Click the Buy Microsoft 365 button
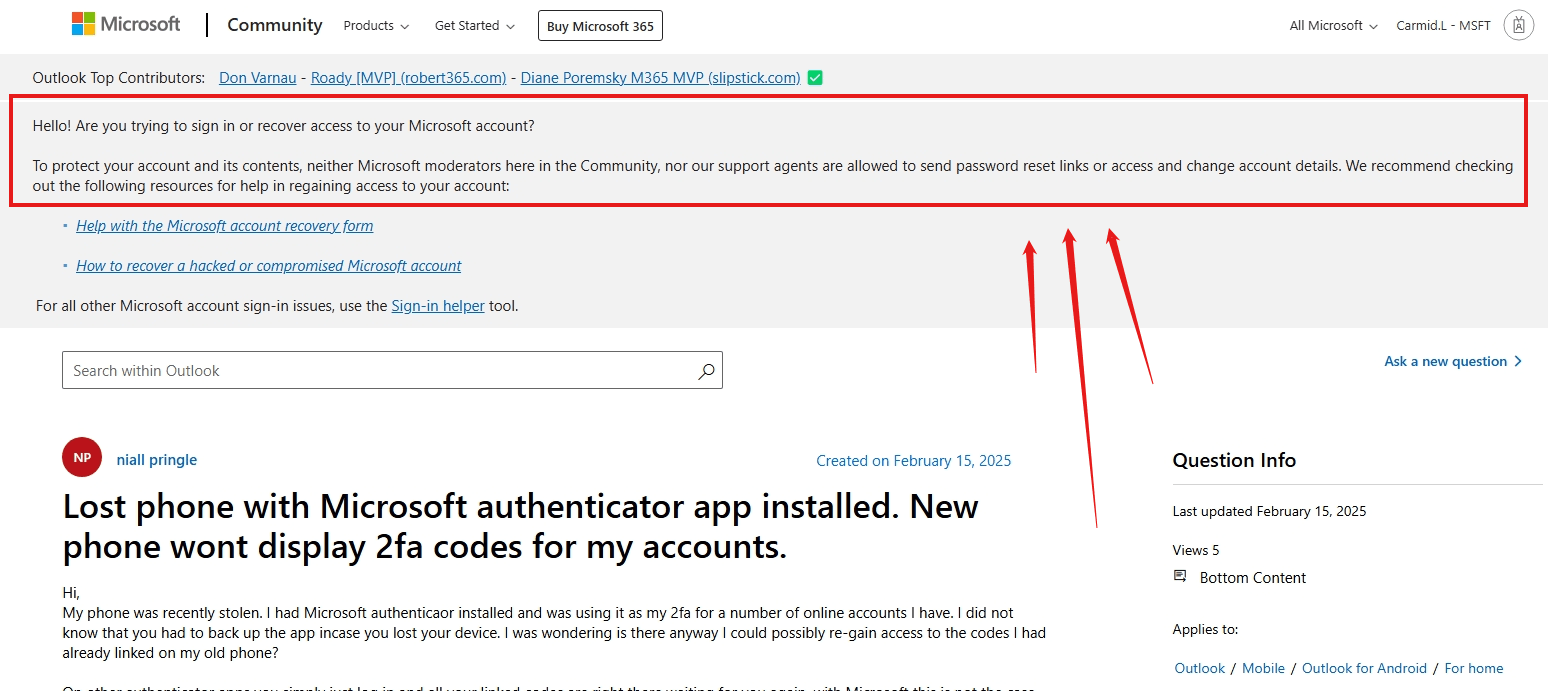Viewport: 1548px width, 691px height. [x=600, y=26]
